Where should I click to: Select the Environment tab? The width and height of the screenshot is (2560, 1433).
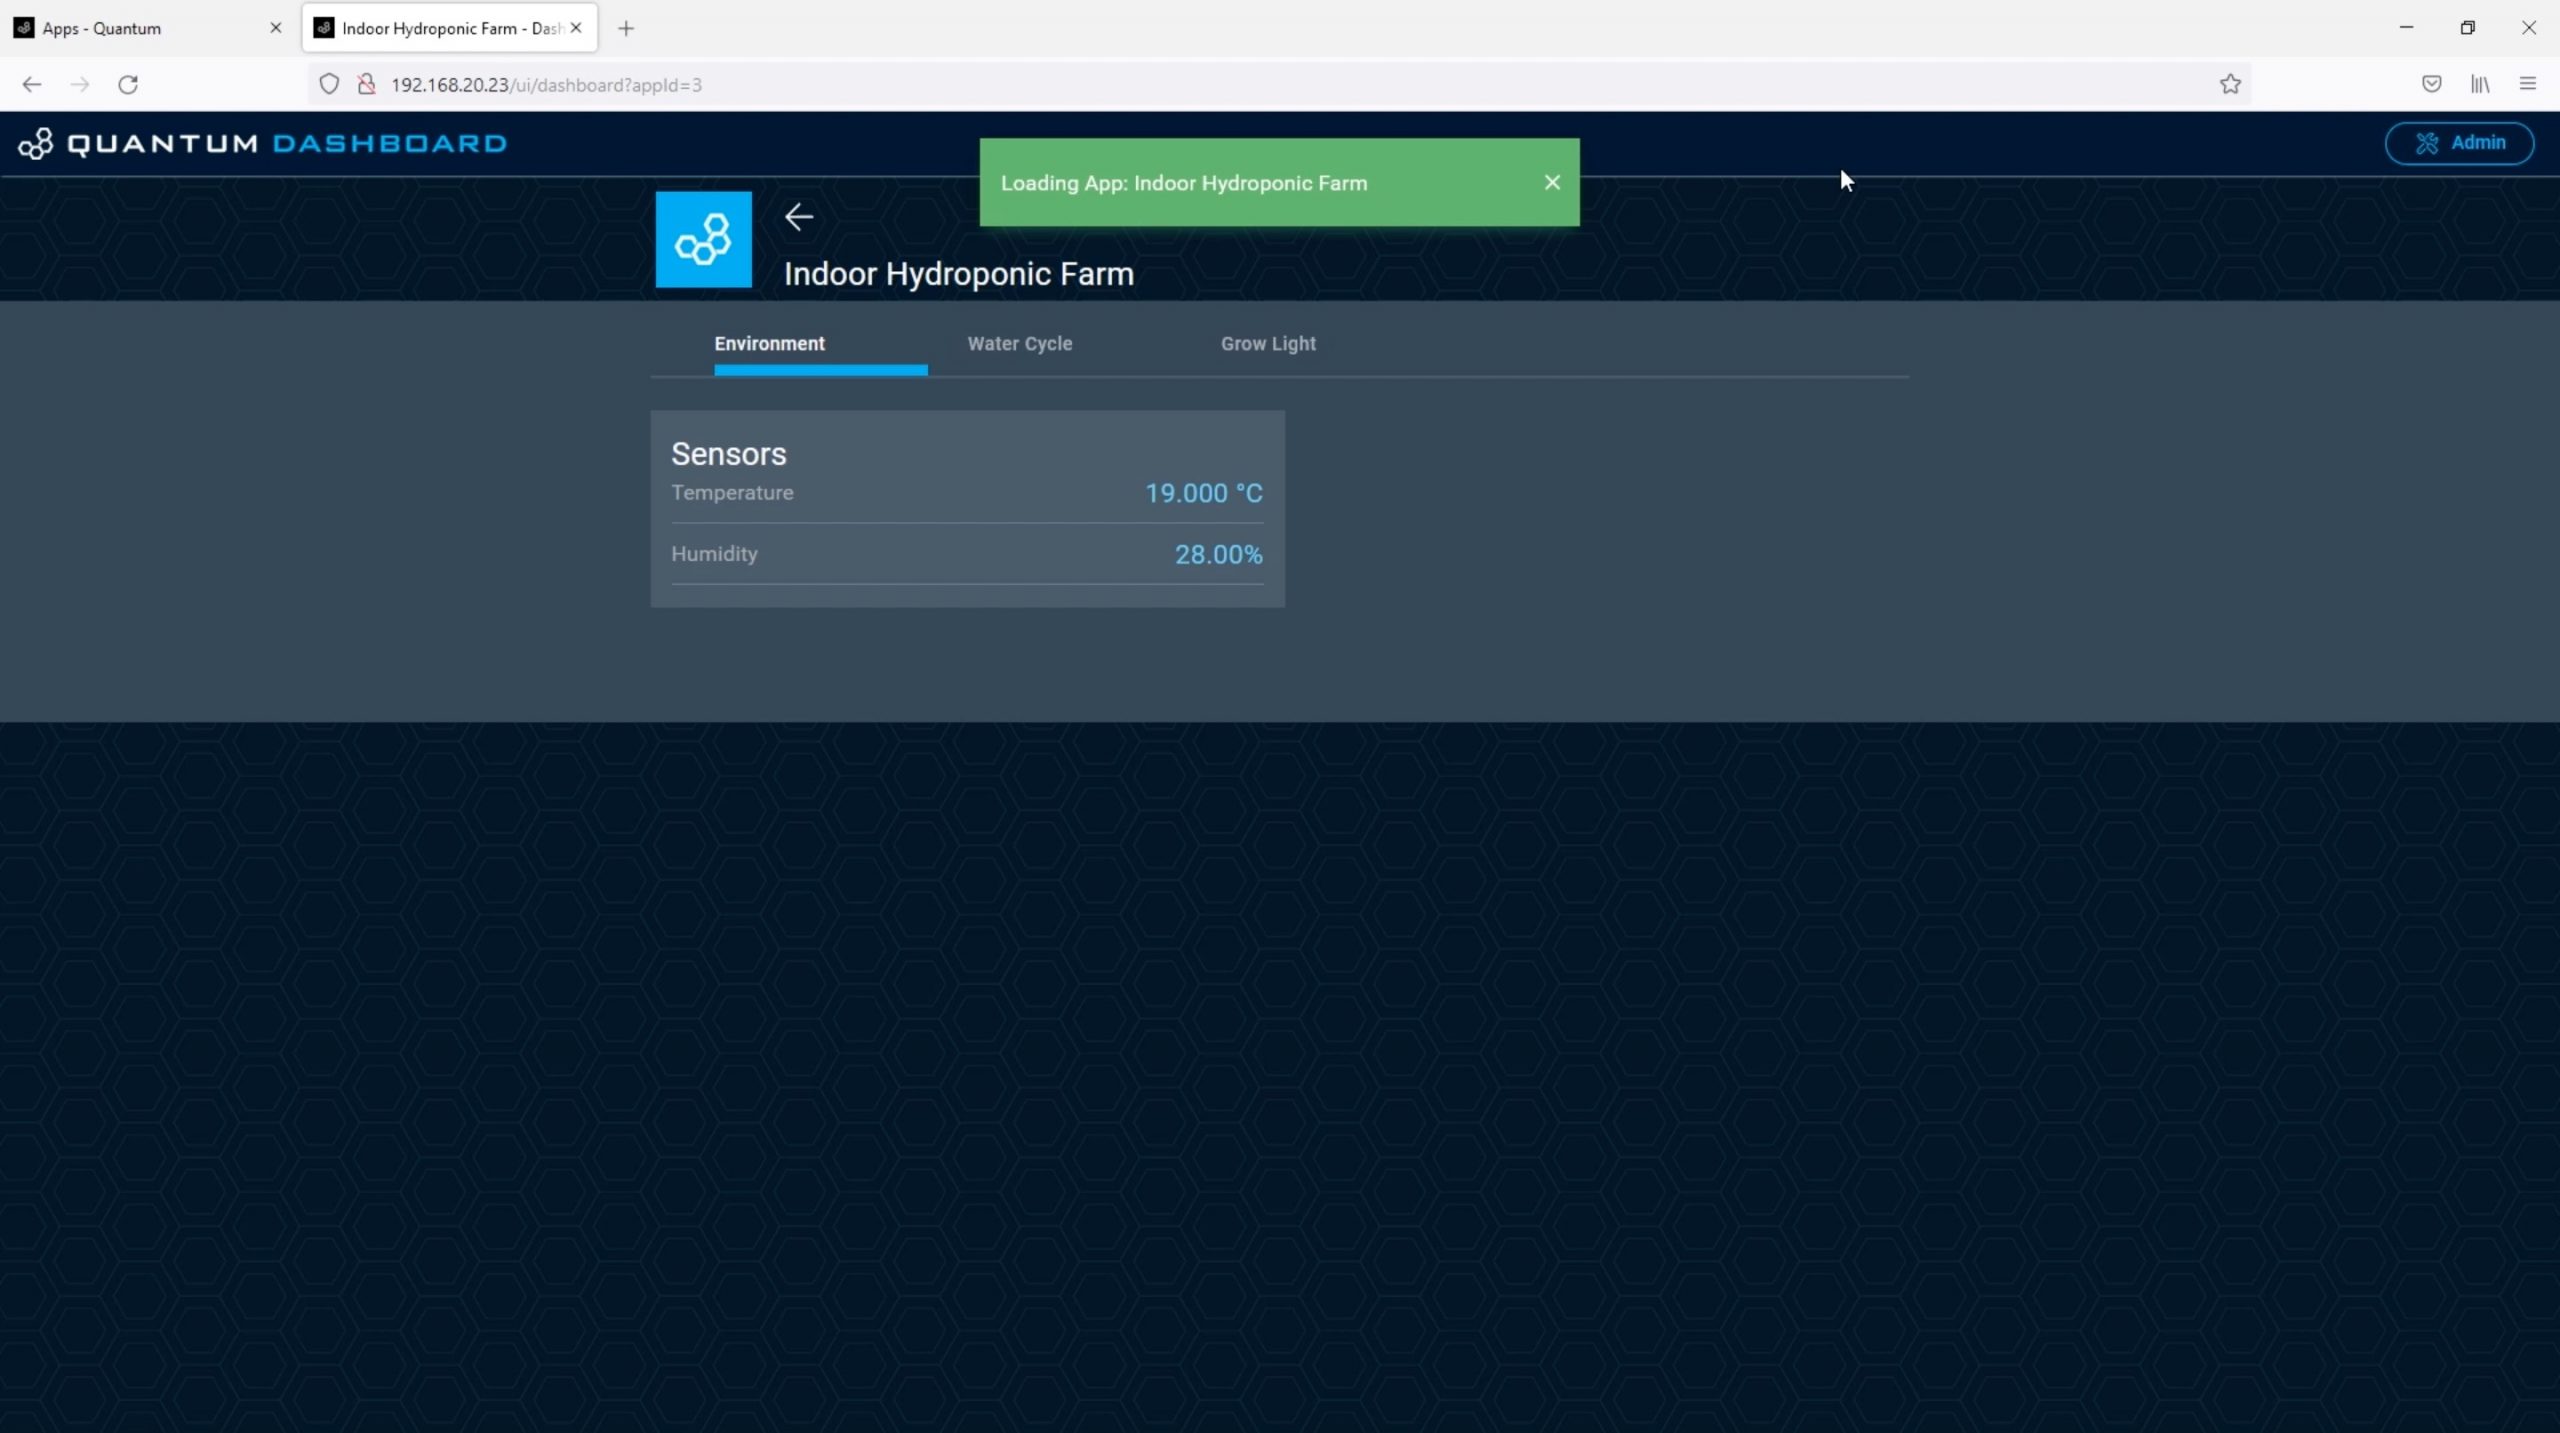pos(769,344)
